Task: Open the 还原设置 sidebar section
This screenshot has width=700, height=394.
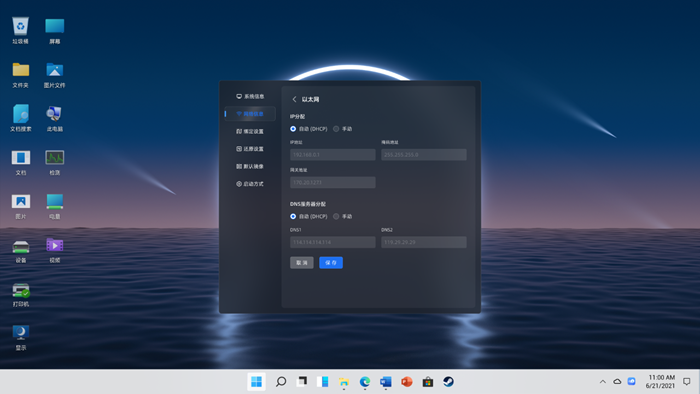Action: 250,149
